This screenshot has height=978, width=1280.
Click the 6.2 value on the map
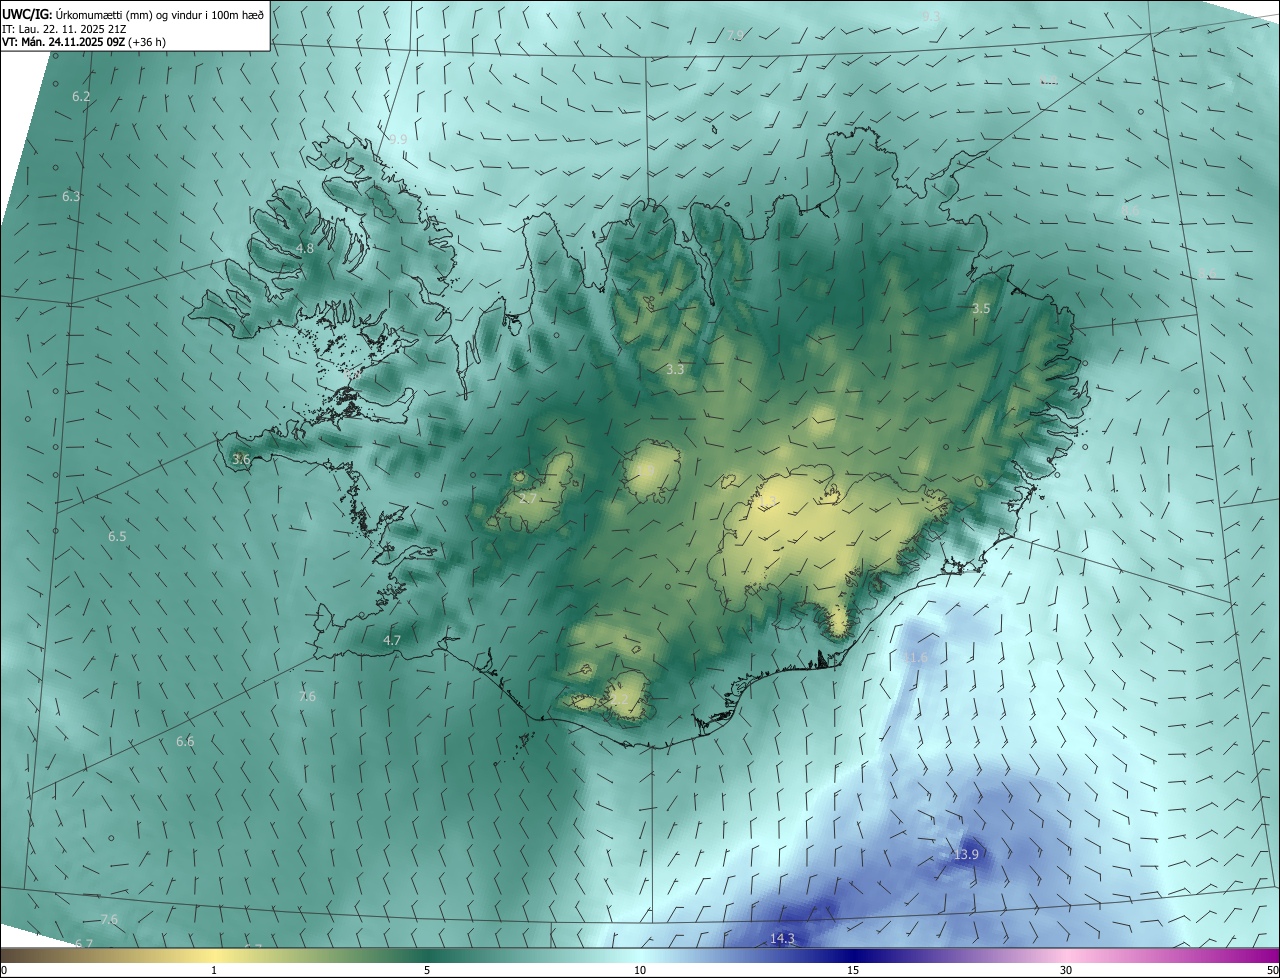82,97
